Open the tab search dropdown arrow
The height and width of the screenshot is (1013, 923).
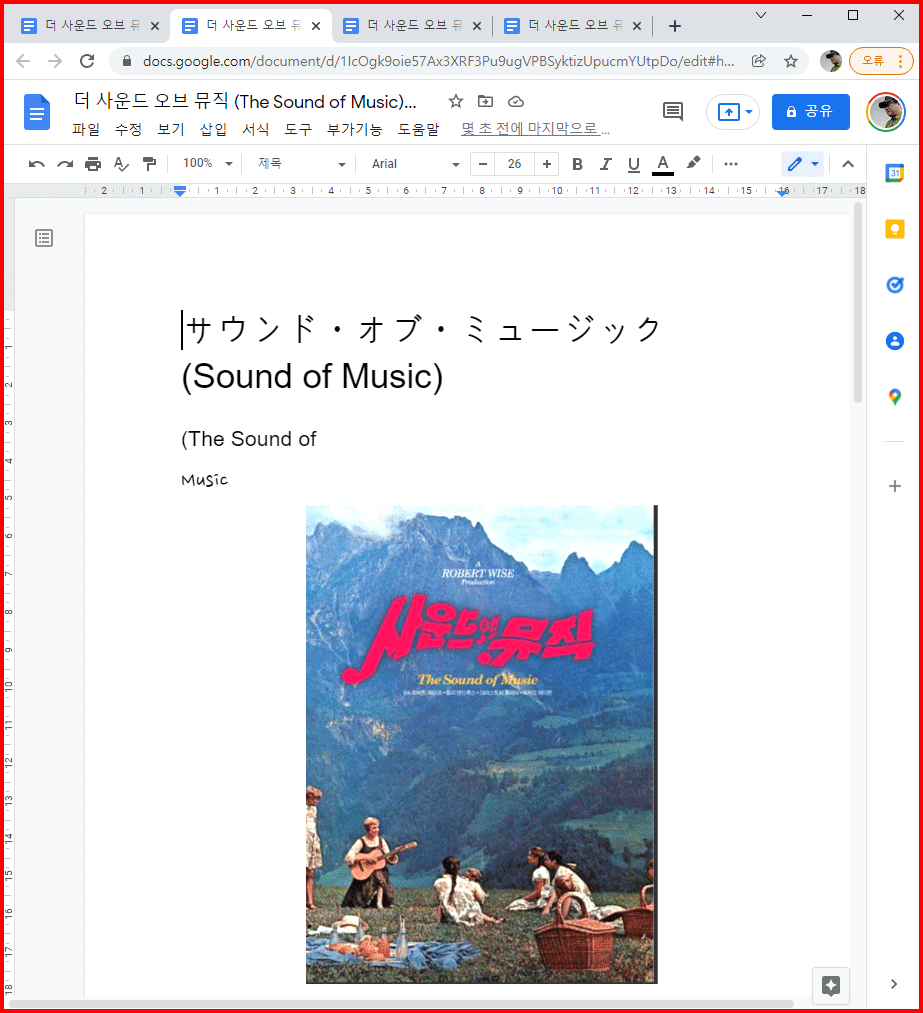pos(761,16)
